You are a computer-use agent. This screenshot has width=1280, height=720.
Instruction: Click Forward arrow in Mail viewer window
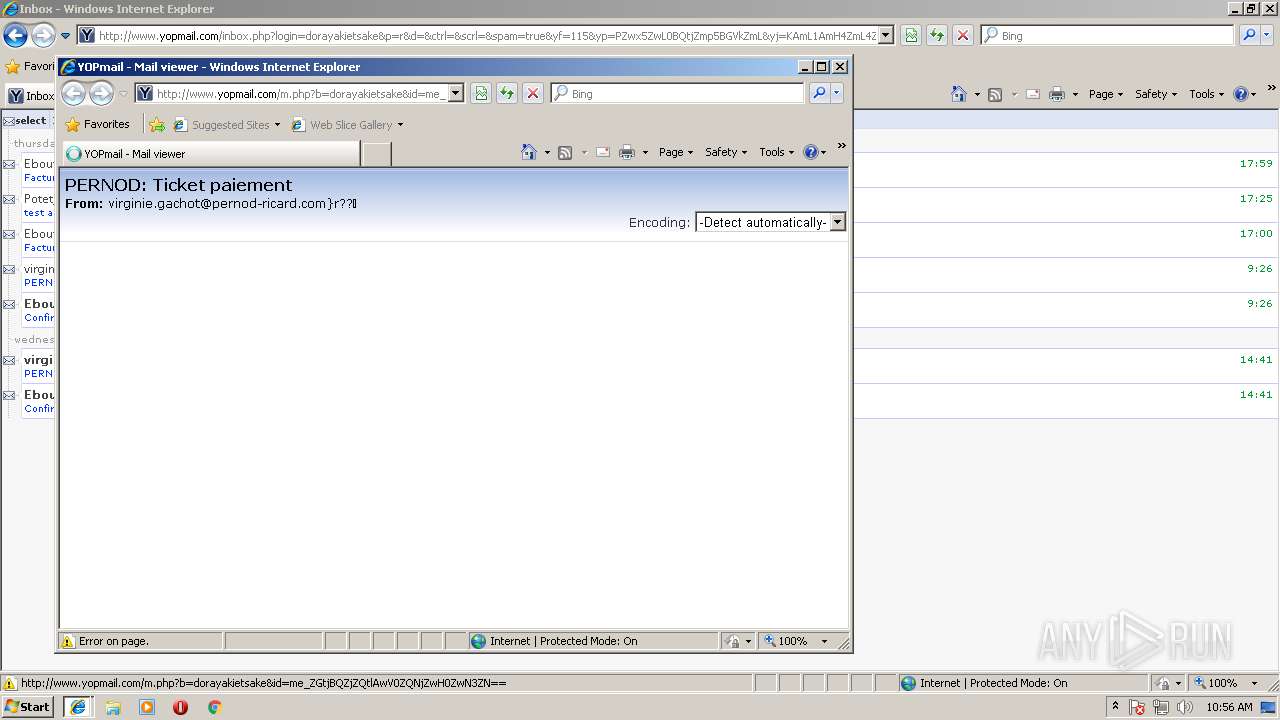(x=101, y=93)
